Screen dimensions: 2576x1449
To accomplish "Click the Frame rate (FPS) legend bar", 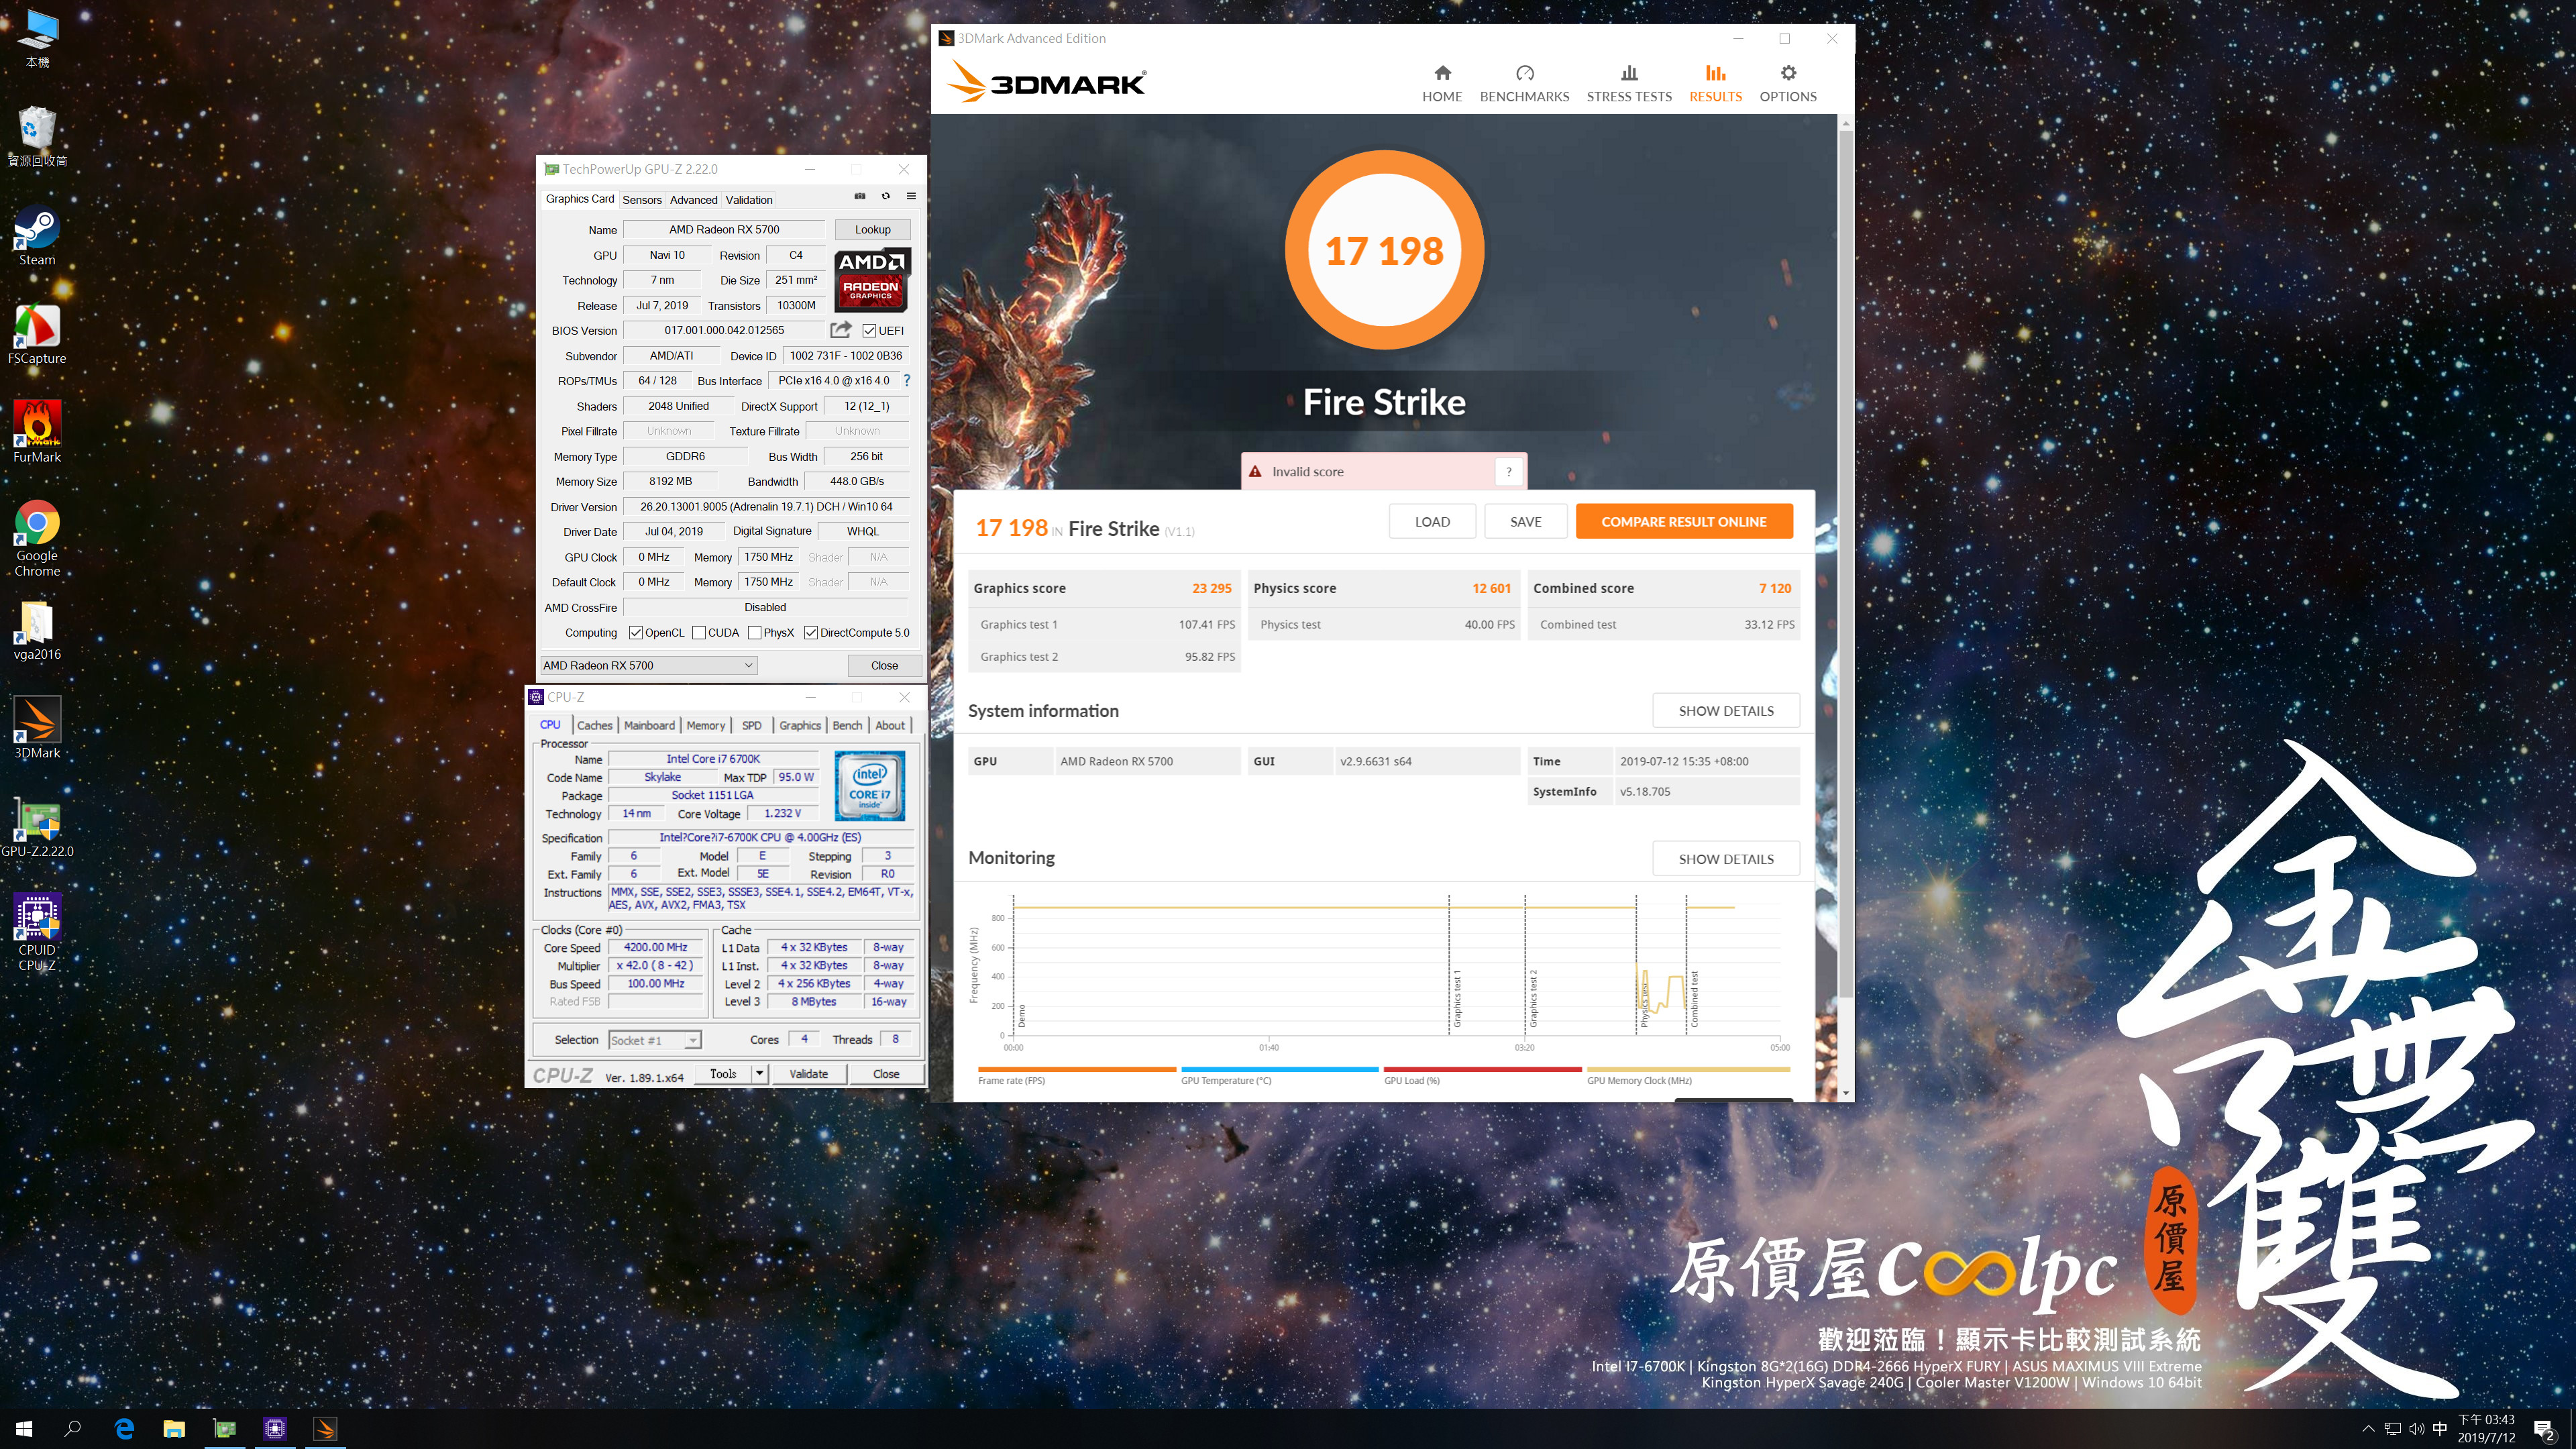I will [x=1077, y=1069].
